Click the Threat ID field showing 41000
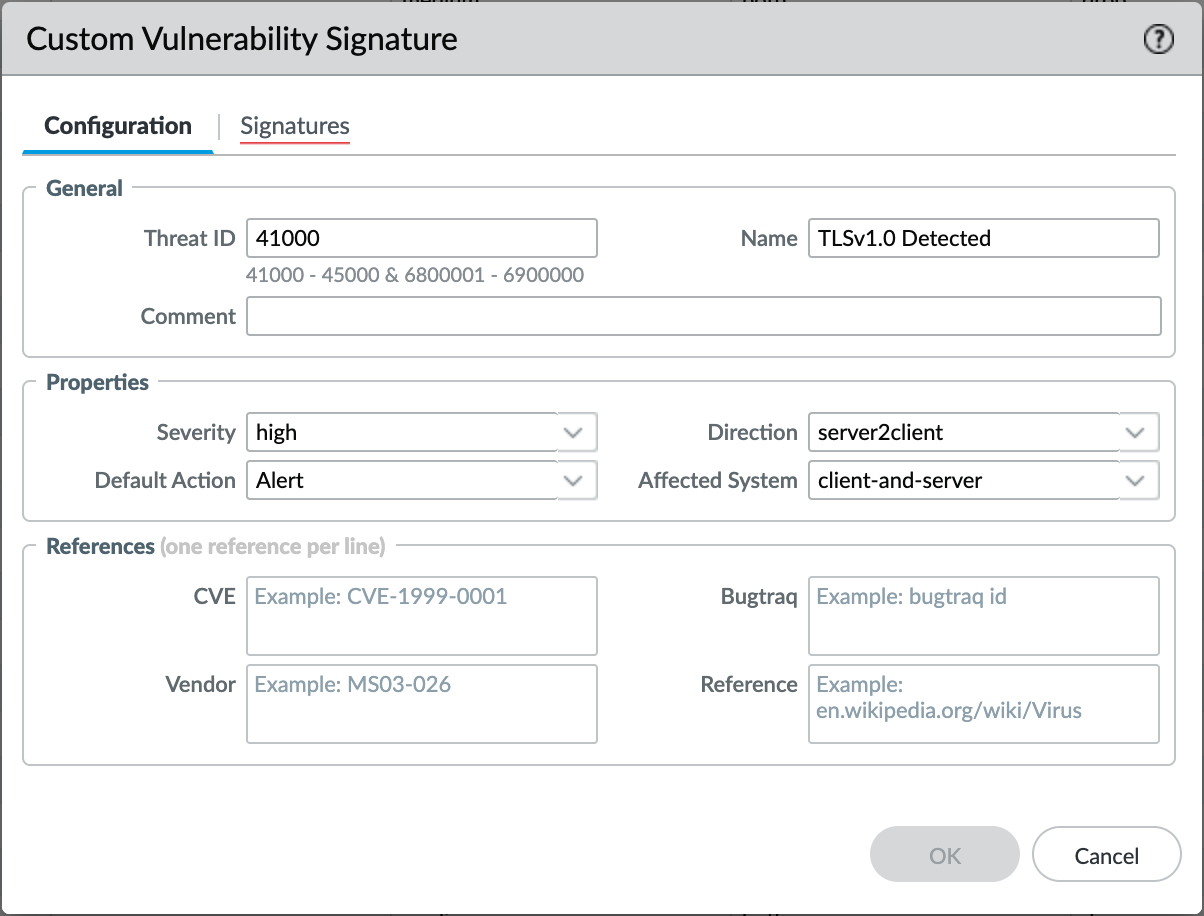 420,238
